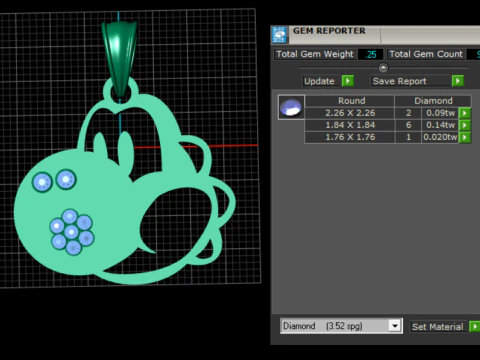Select the 2.26 X 2.26 size cell
480x360 pixels.
(350, 113)
